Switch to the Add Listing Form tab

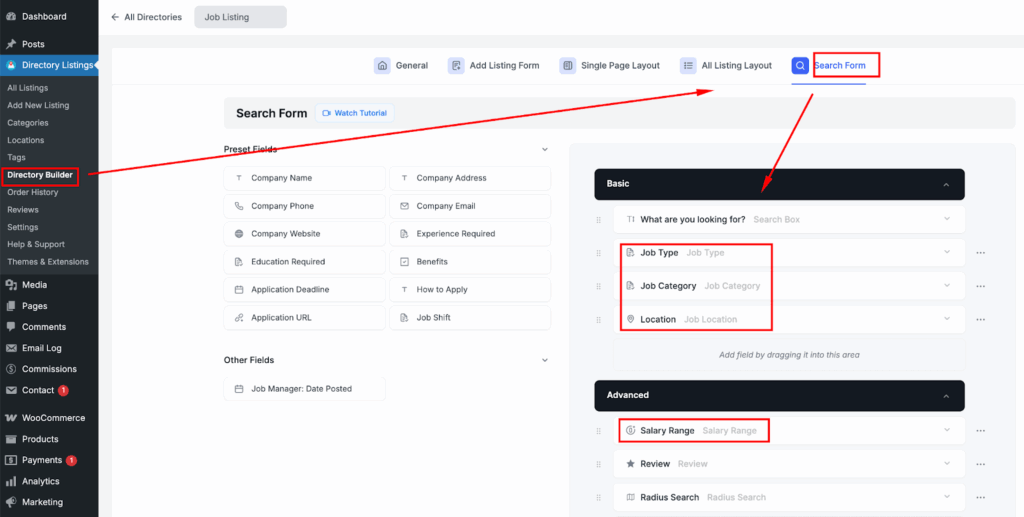(494, 65)
